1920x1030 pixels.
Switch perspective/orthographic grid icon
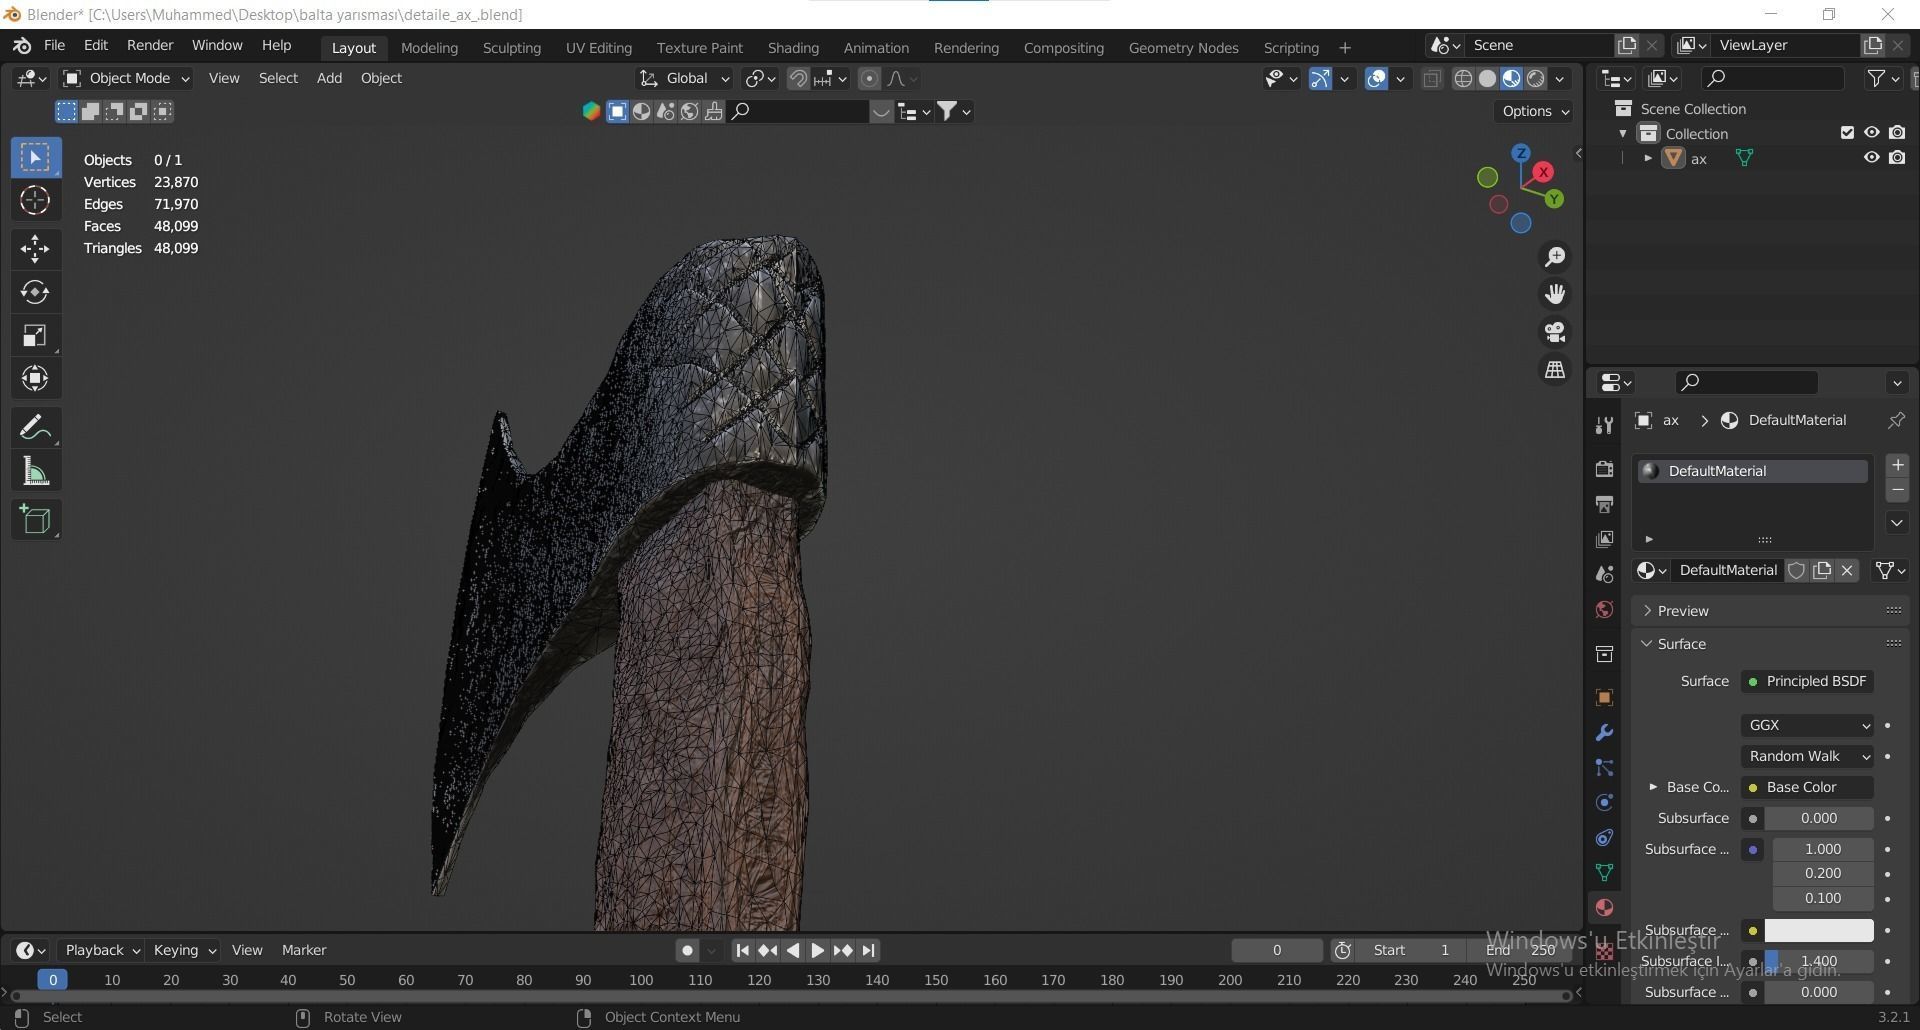tap(1555, 370)
